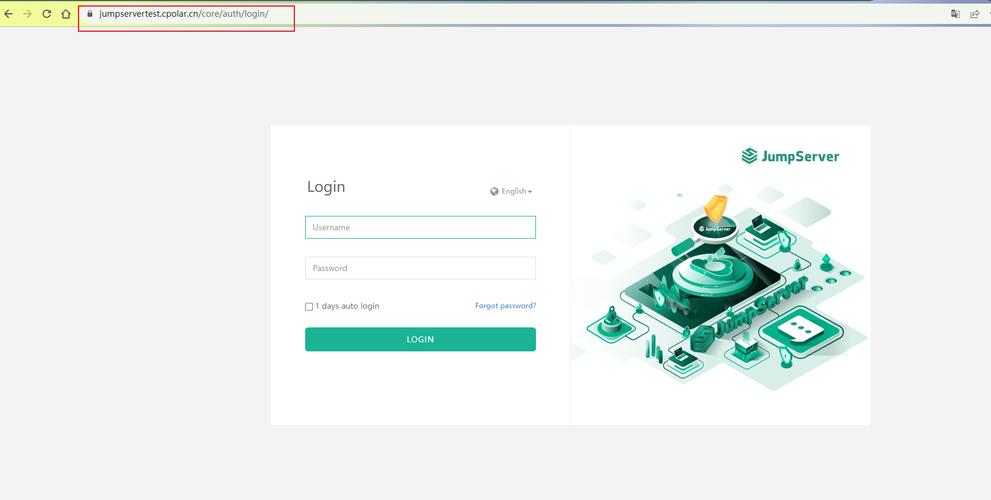Go back with the browser back arrow
This screenshot has width=991, height=500.
tap(8, 14)
